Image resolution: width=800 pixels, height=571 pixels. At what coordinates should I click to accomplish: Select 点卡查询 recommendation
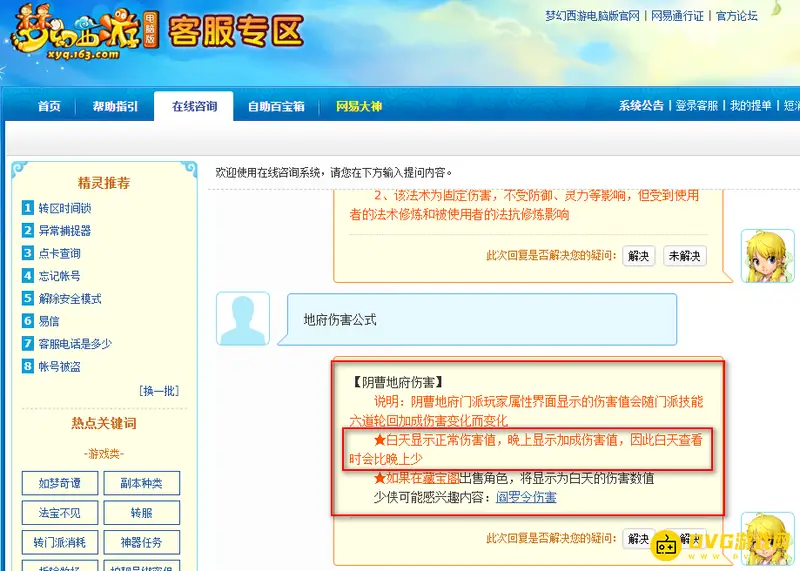coord(60,254)
